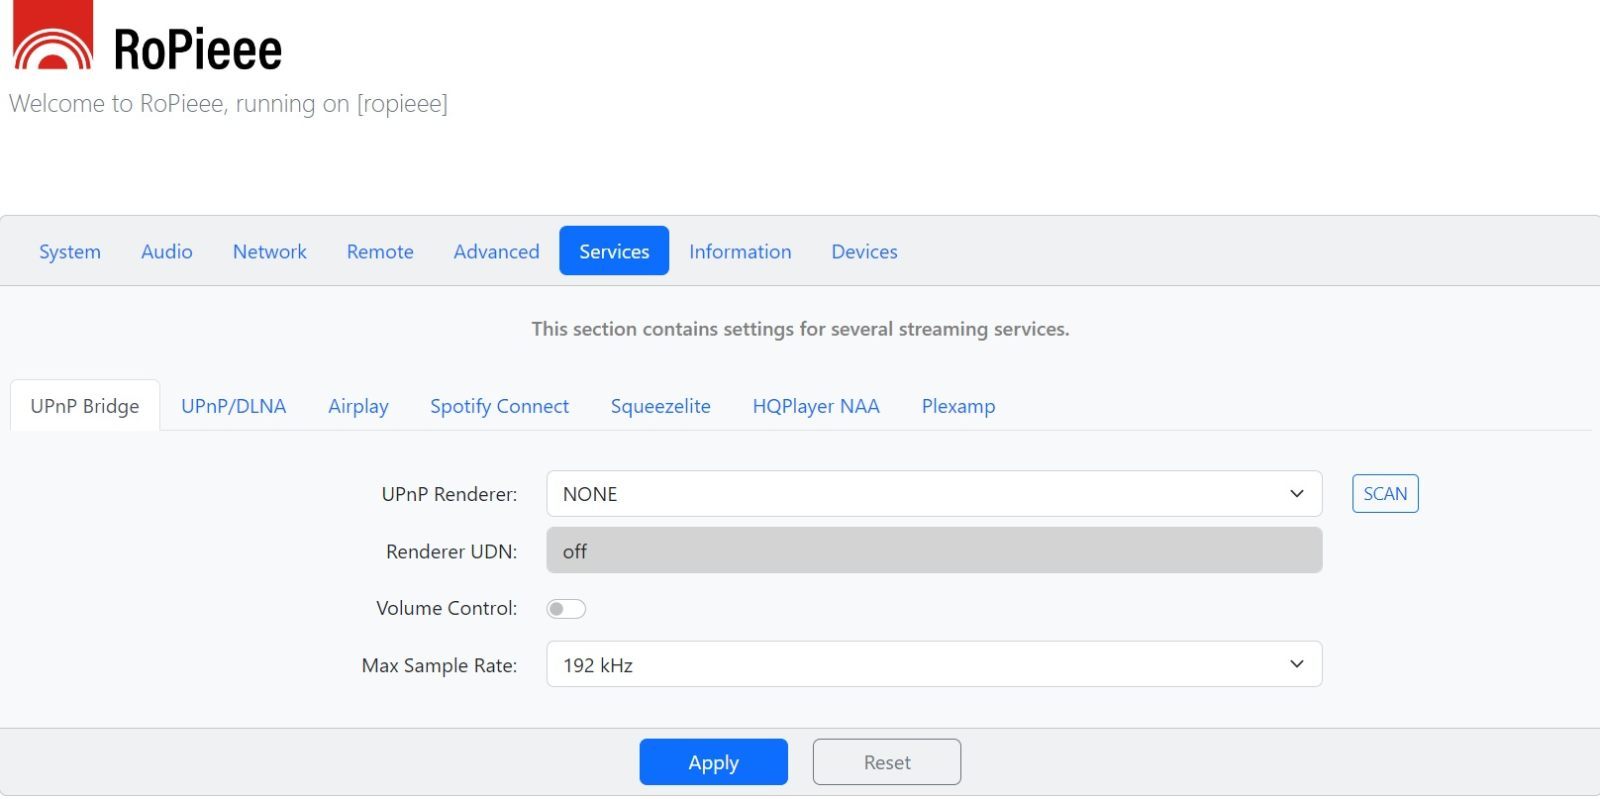Click the 'UPnP Renderer:' label
This screenshot has width=1600, height=799.
click(449, 494)
